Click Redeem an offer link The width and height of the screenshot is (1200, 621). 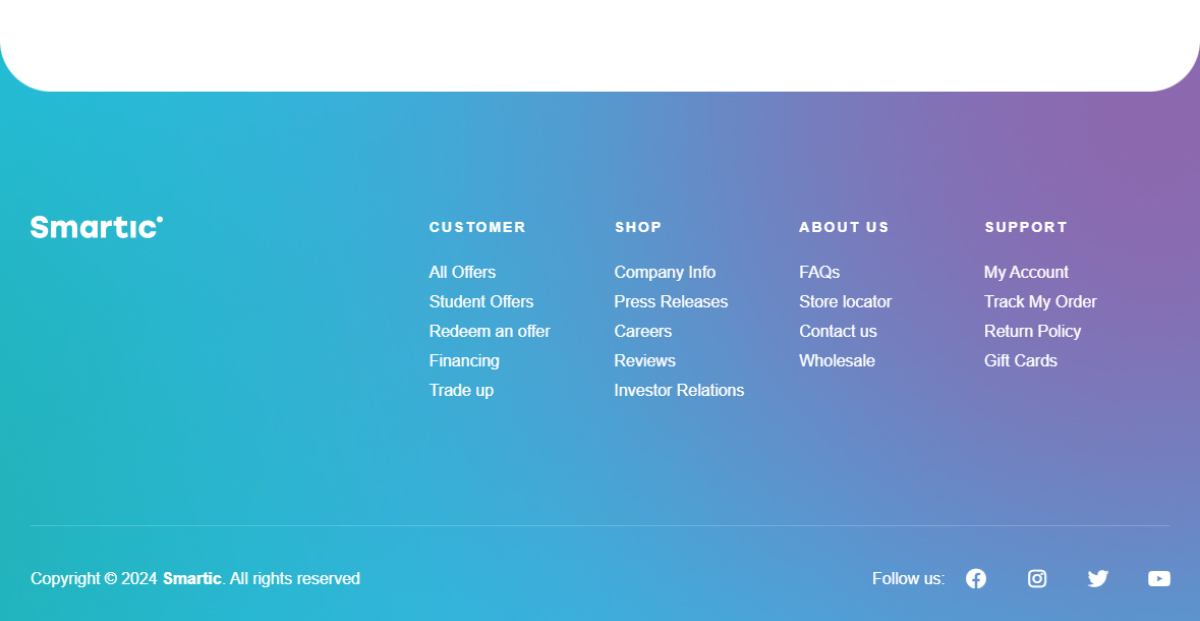tap(489, 331)
